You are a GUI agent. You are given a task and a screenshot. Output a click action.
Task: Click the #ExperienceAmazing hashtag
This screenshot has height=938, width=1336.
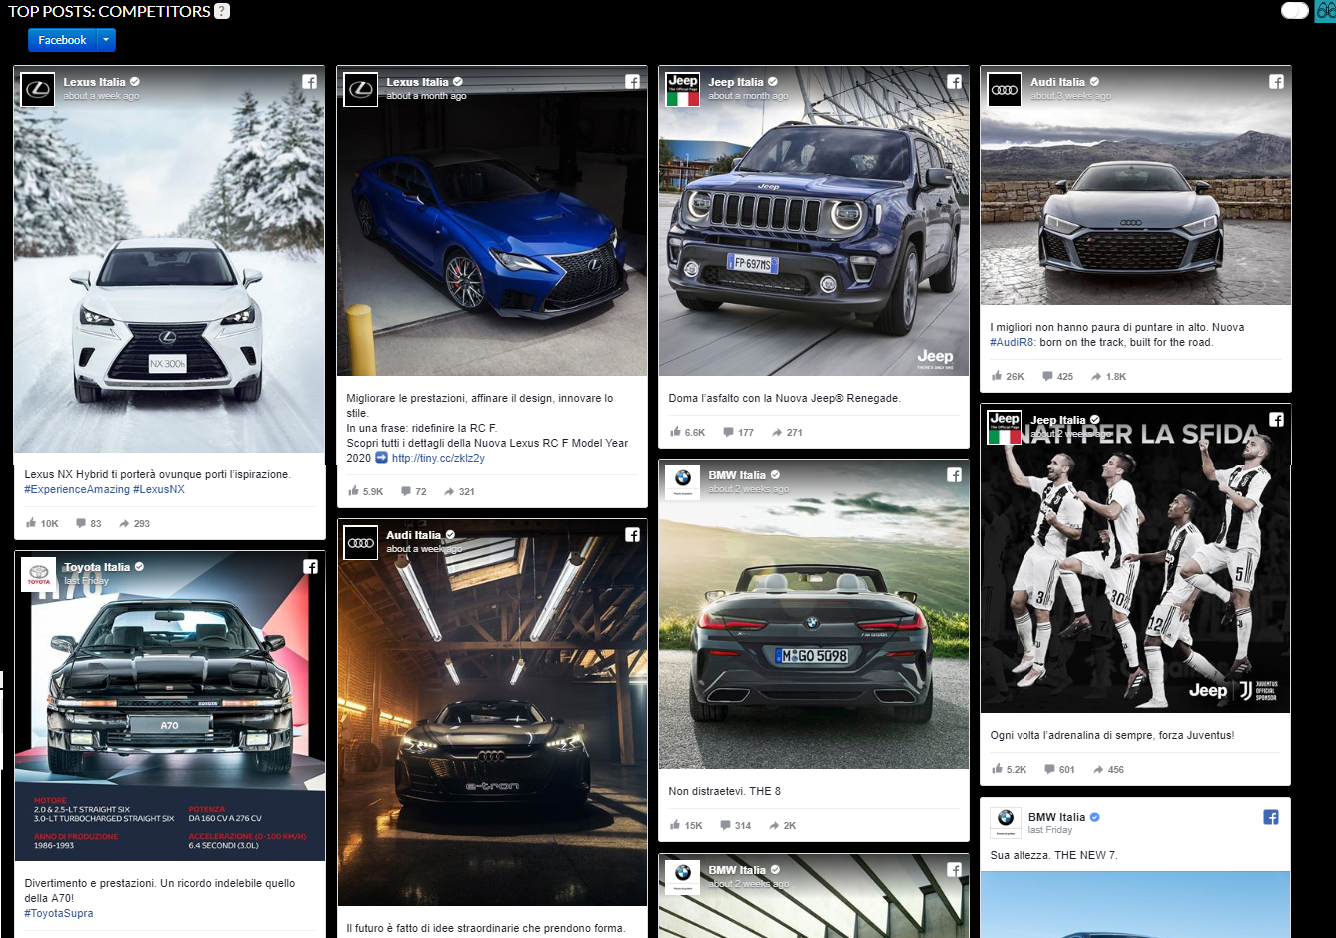point(77,489)
